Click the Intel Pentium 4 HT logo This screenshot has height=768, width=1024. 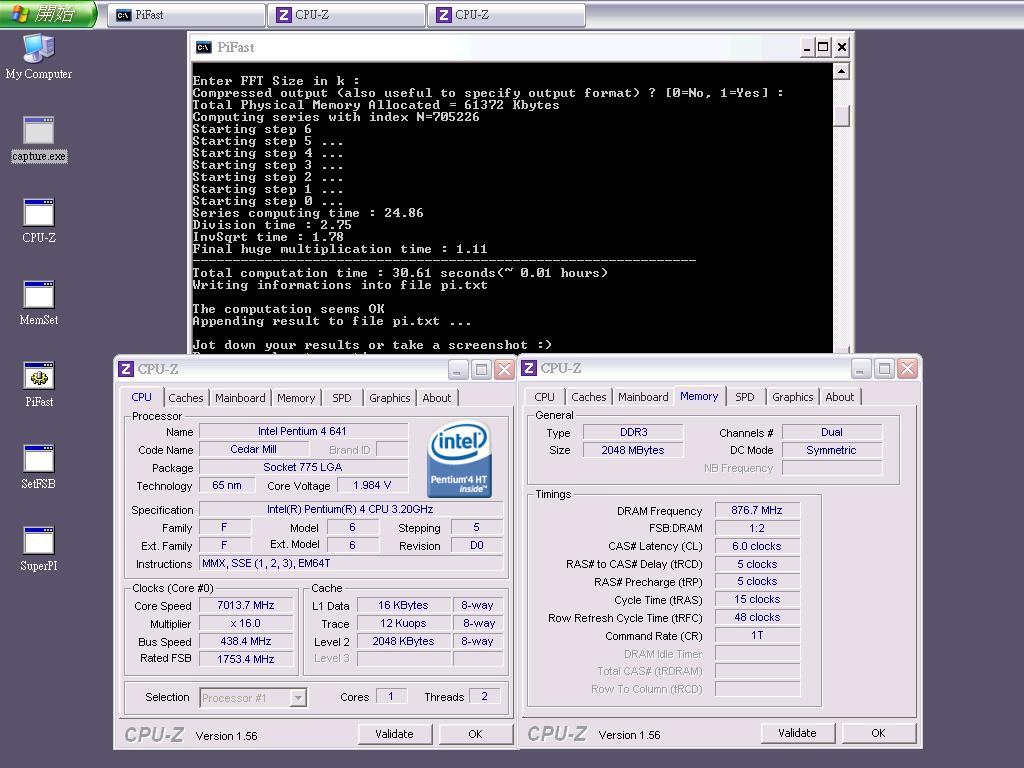[459, 460]
